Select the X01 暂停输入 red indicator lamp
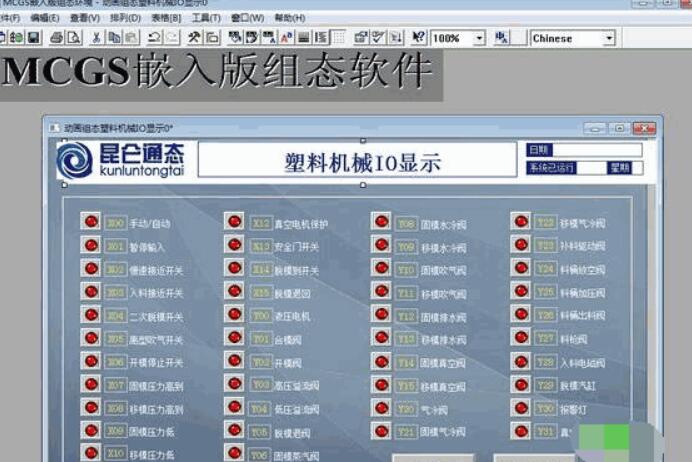This screenshot has height=462, width=692. pos(91,244)
